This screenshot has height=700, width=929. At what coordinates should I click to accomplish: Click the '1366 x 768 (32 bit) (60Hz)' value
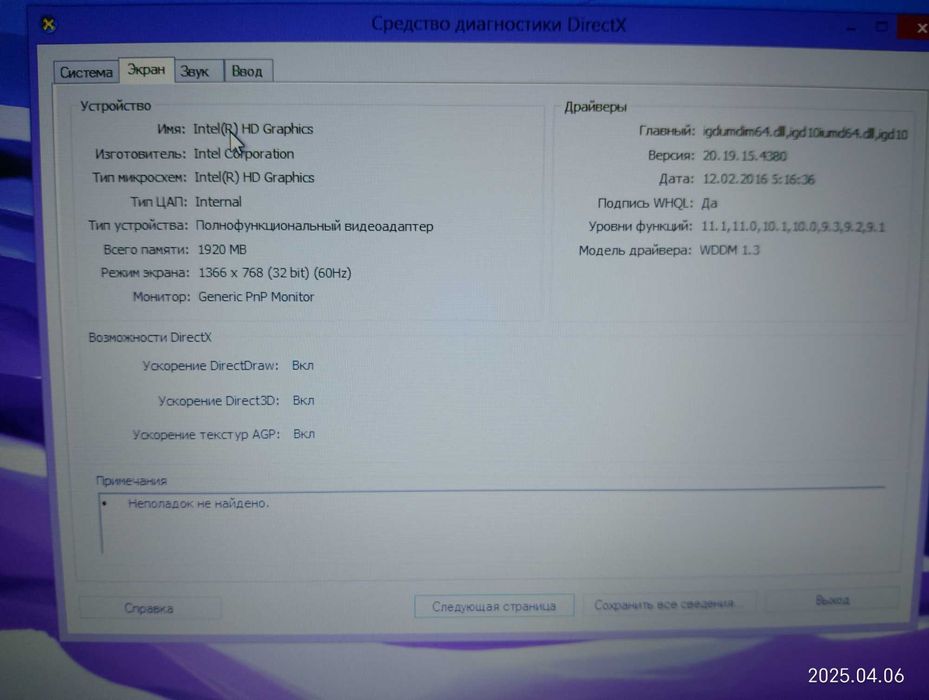pos(275,273)
